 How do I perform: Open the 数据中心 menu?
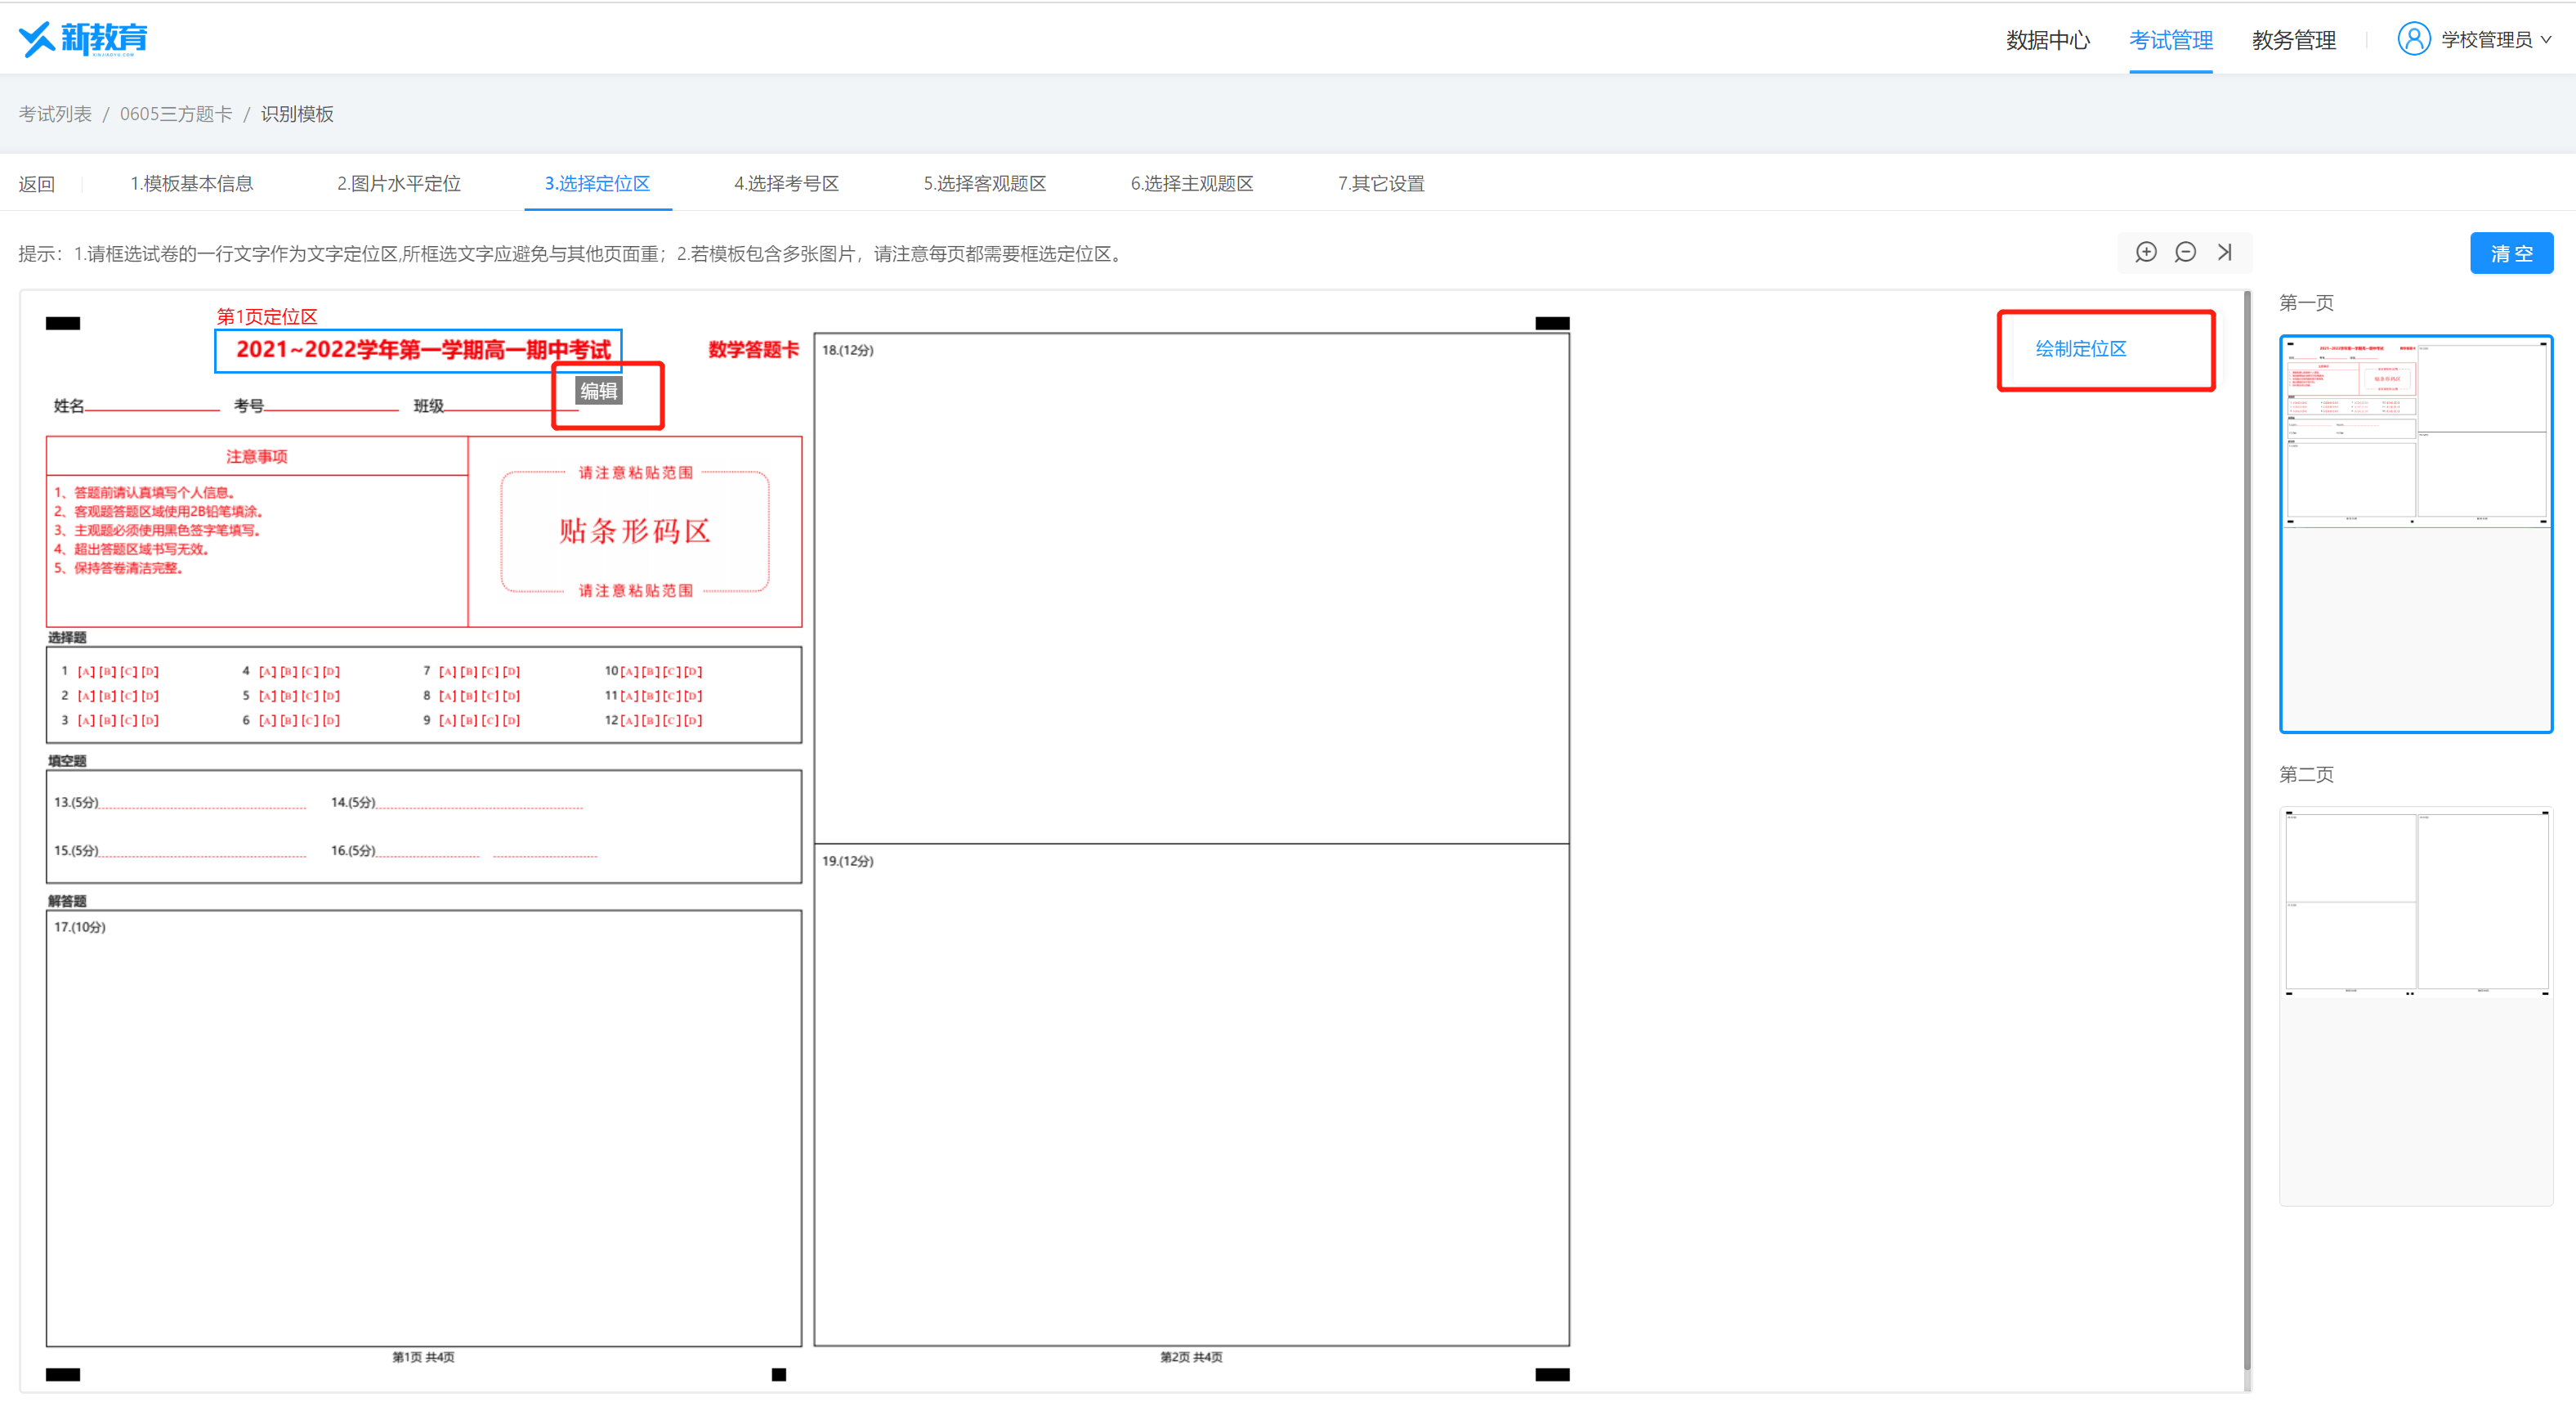click(2047, 40)
